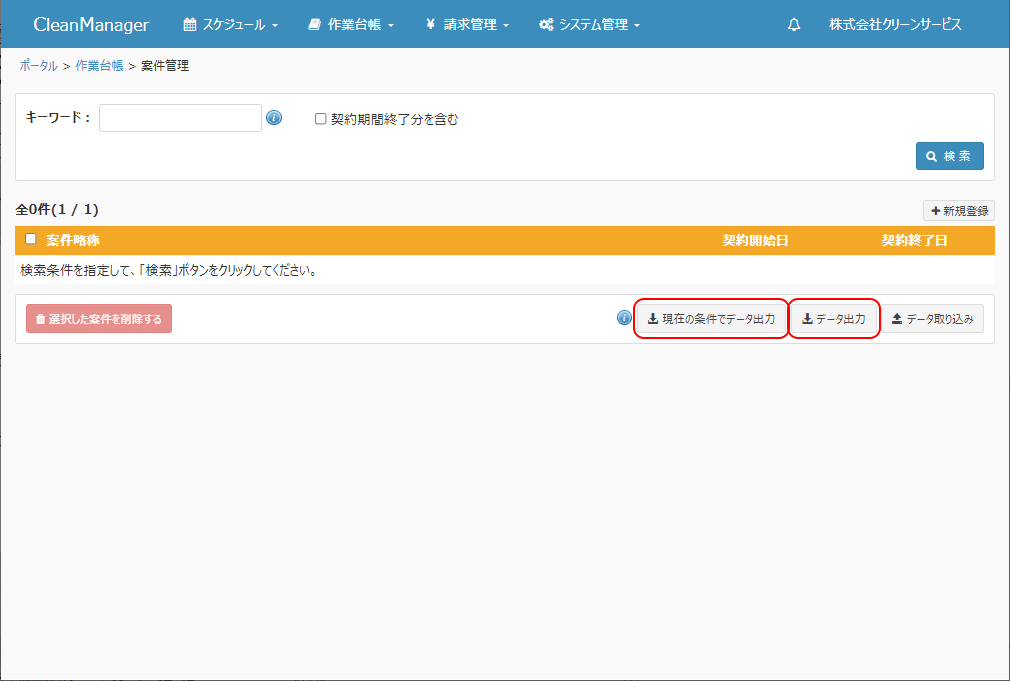1010x681 pixels.
Task: Click the データ出力 button
Action: click(x=834, y=319)
